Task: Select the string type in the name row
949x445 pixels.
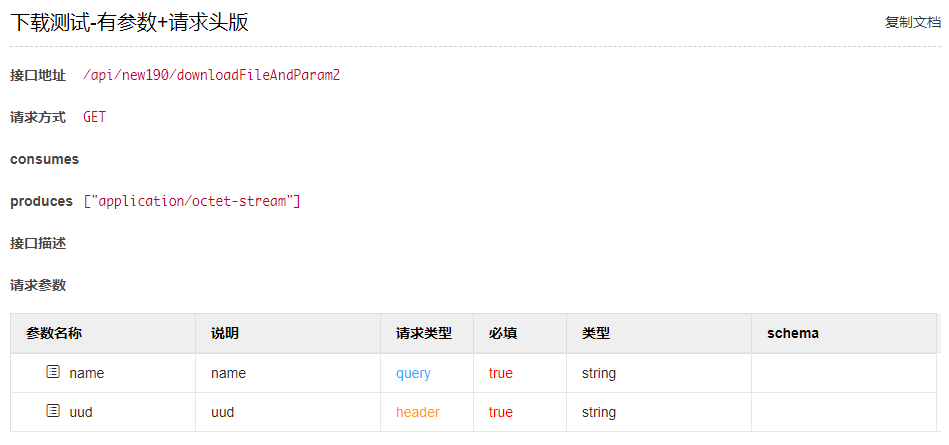Action: click(x=599, y=373)
